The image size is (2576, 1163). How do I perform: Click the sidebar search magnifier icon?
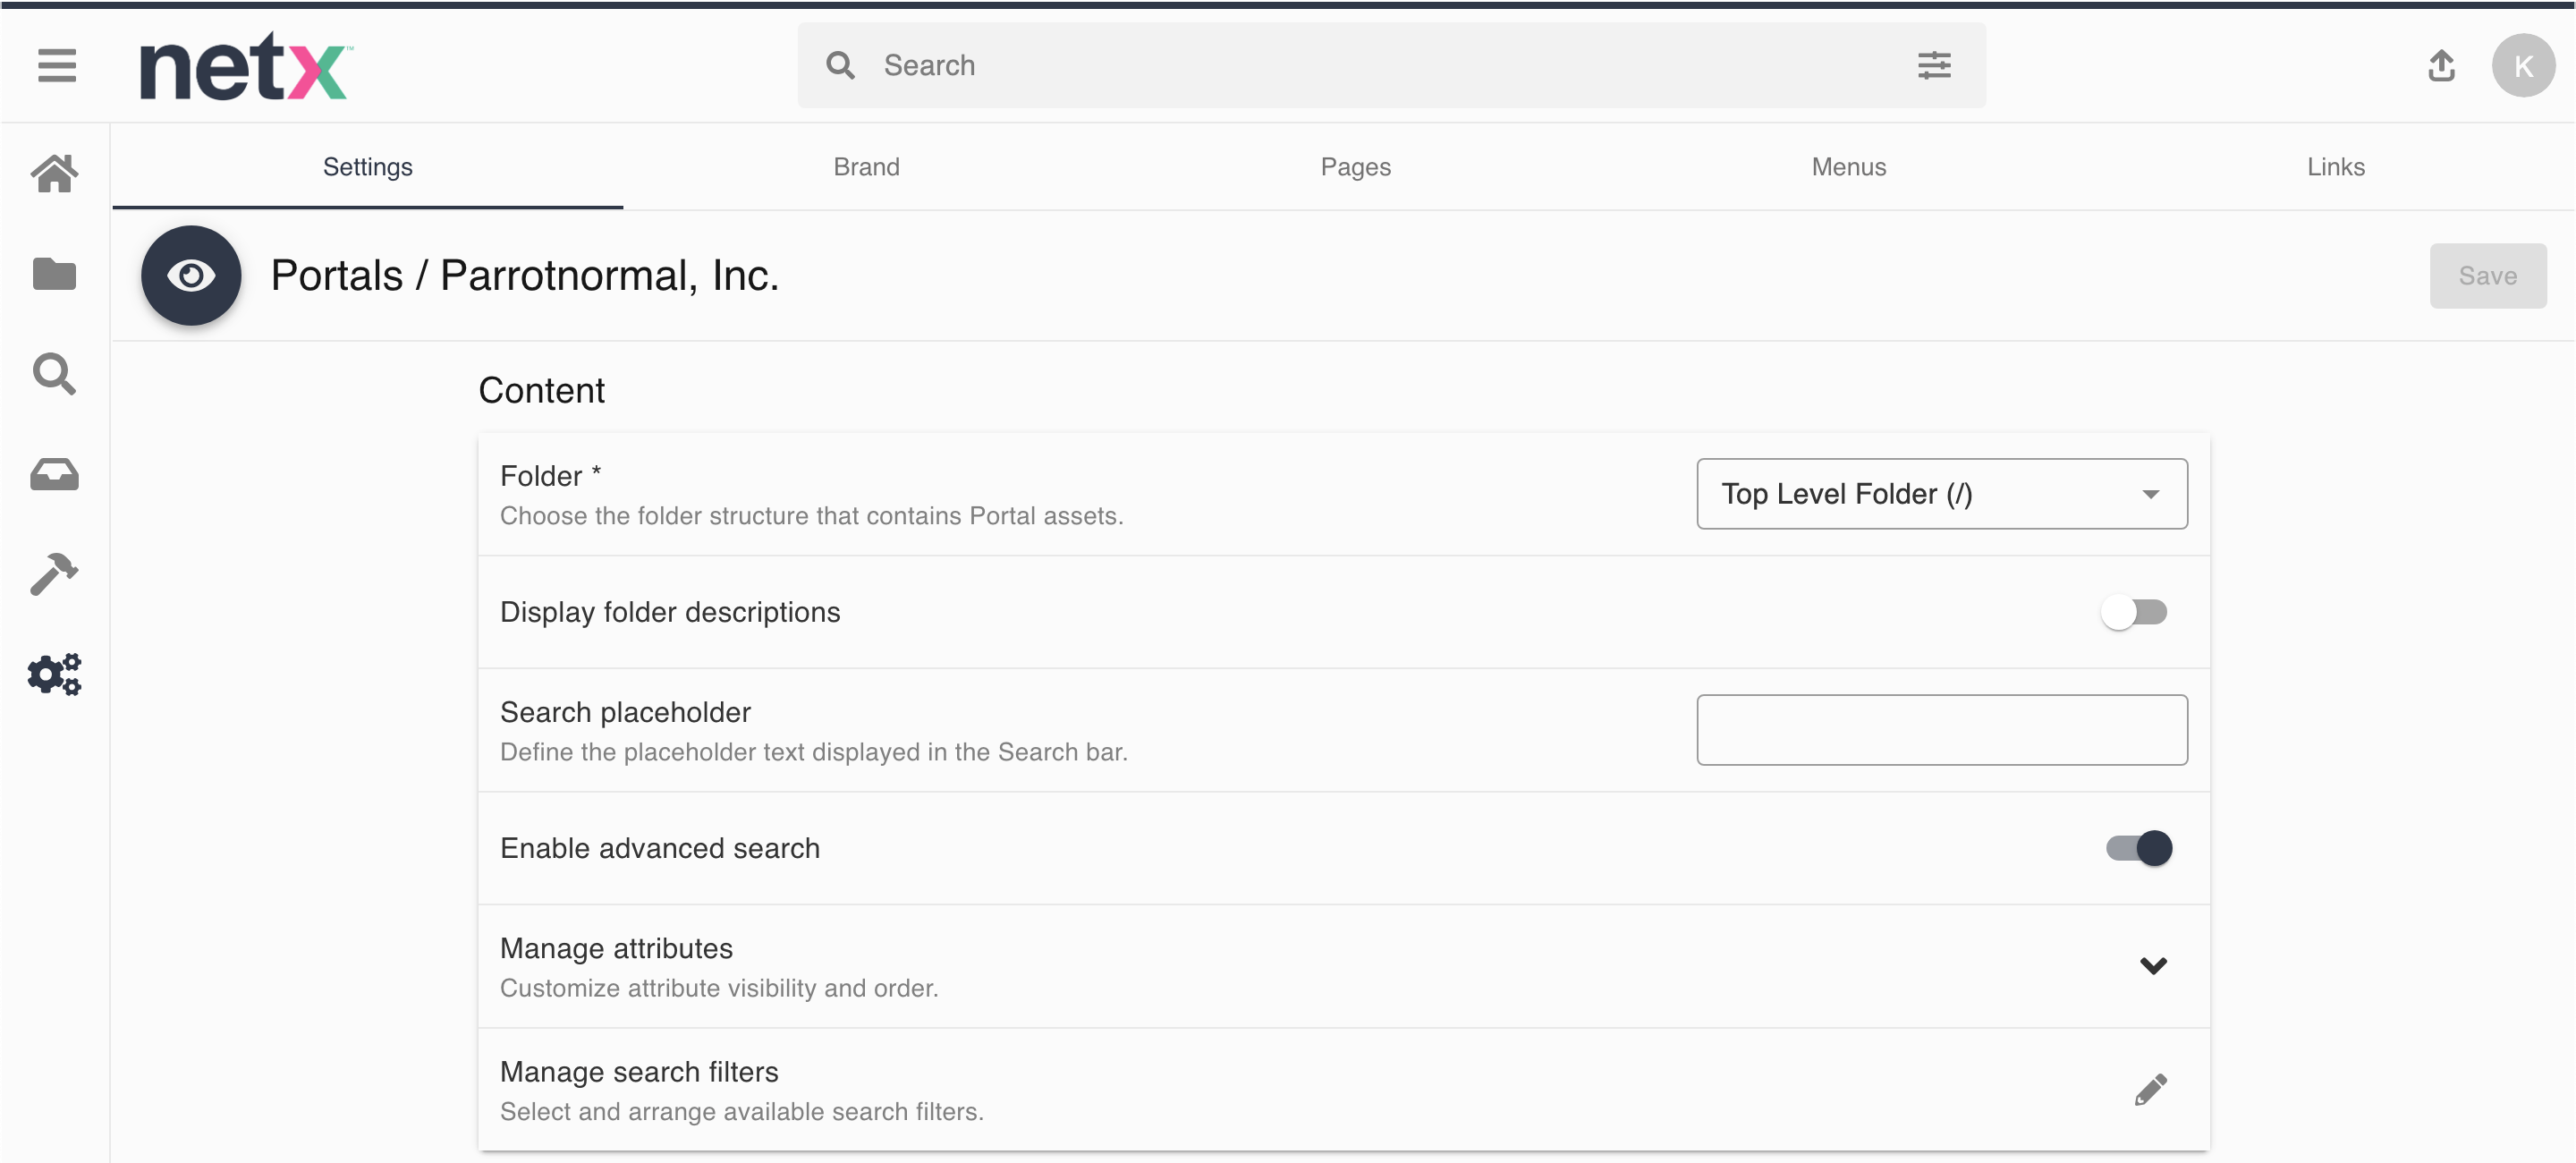coord(55,374)
